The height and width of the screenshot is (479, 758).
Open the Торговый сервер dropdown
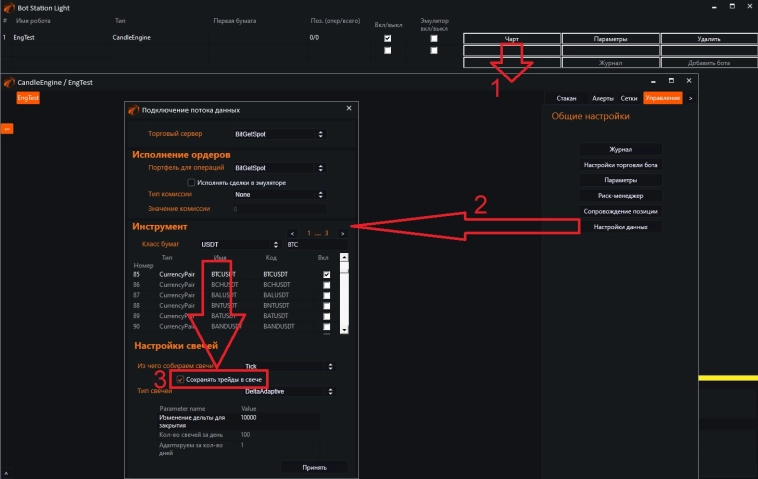point(277,134)
